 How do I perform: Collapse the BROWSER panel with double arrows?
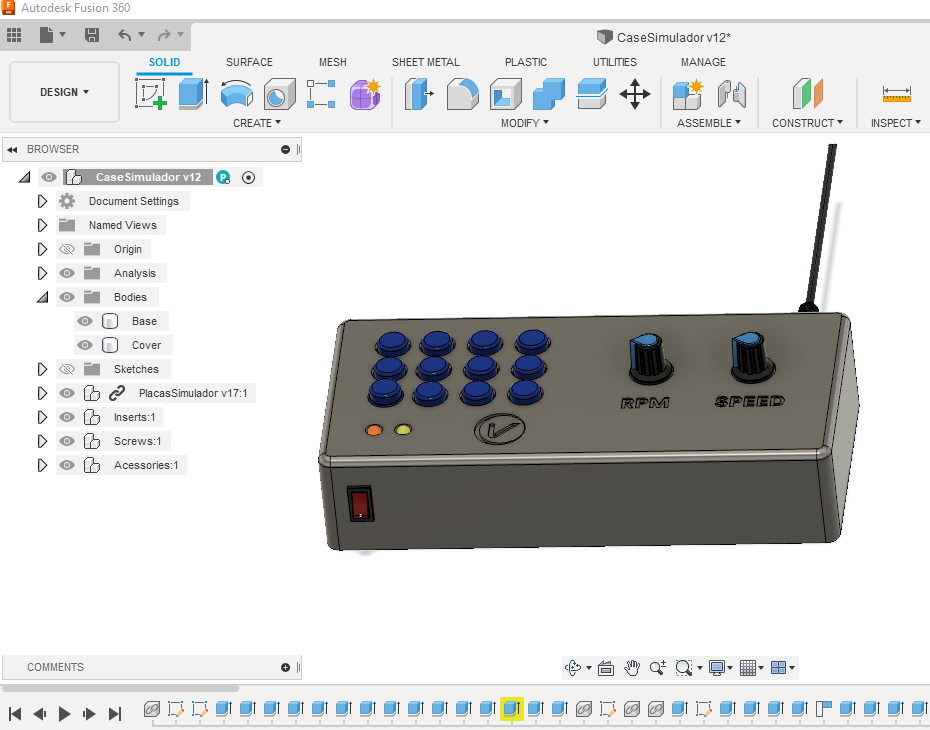pos(12,149)
